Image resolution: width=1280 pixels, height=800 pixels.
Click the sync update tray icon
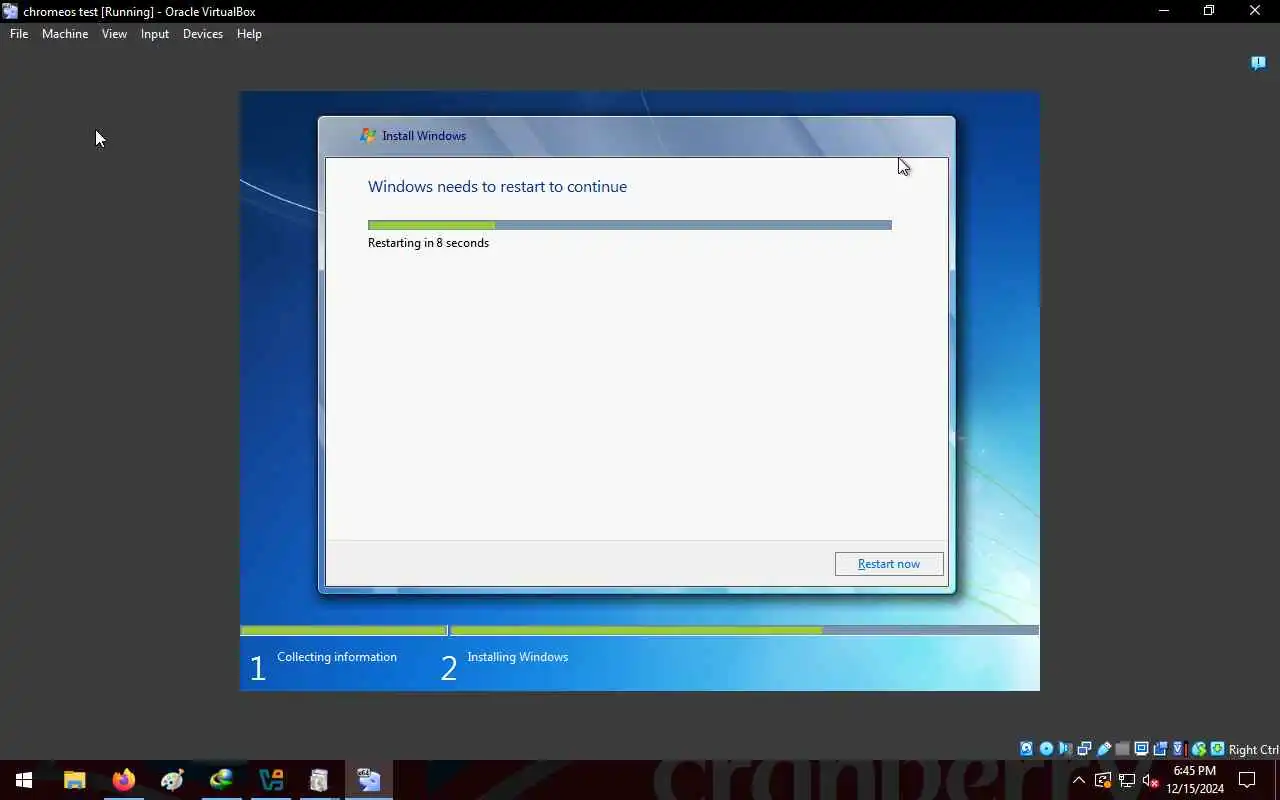pos(1103,780)
